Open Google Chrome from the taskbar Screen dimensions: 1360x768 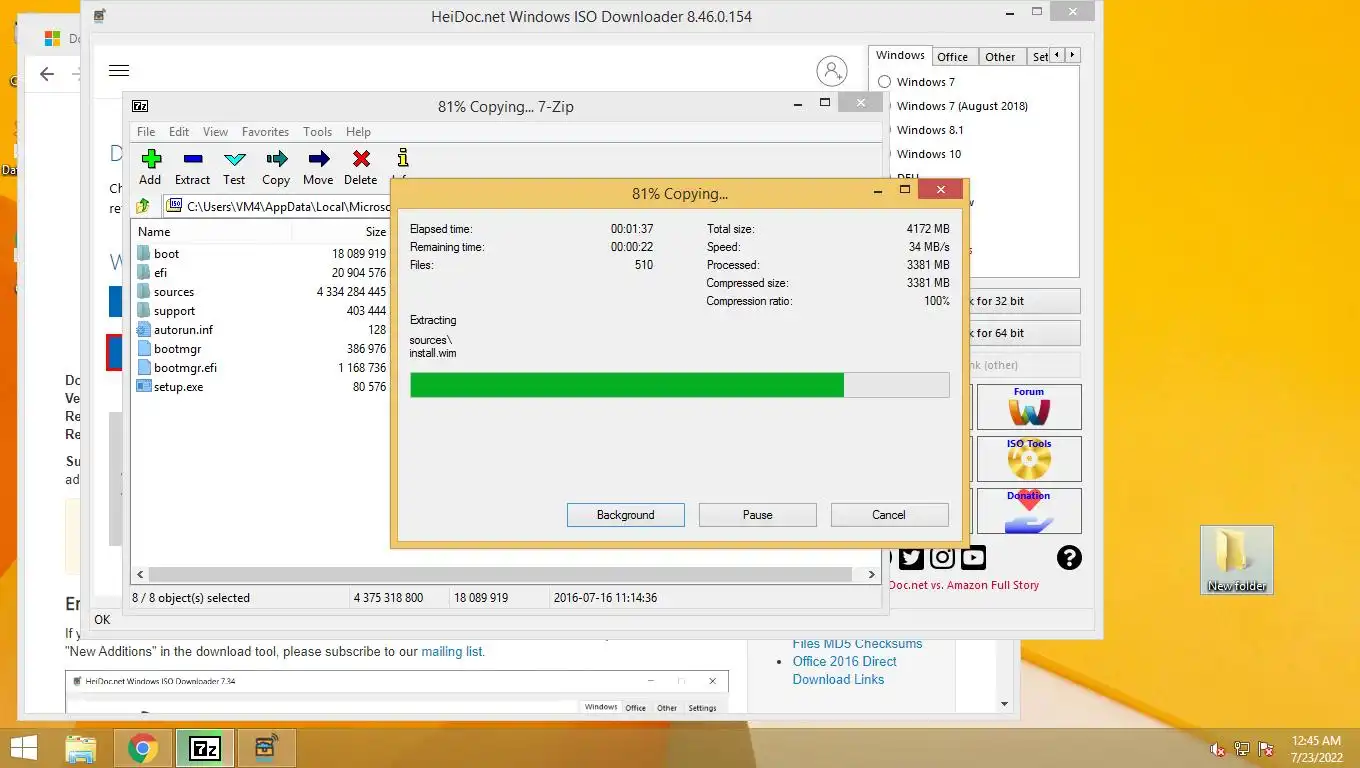143,748
